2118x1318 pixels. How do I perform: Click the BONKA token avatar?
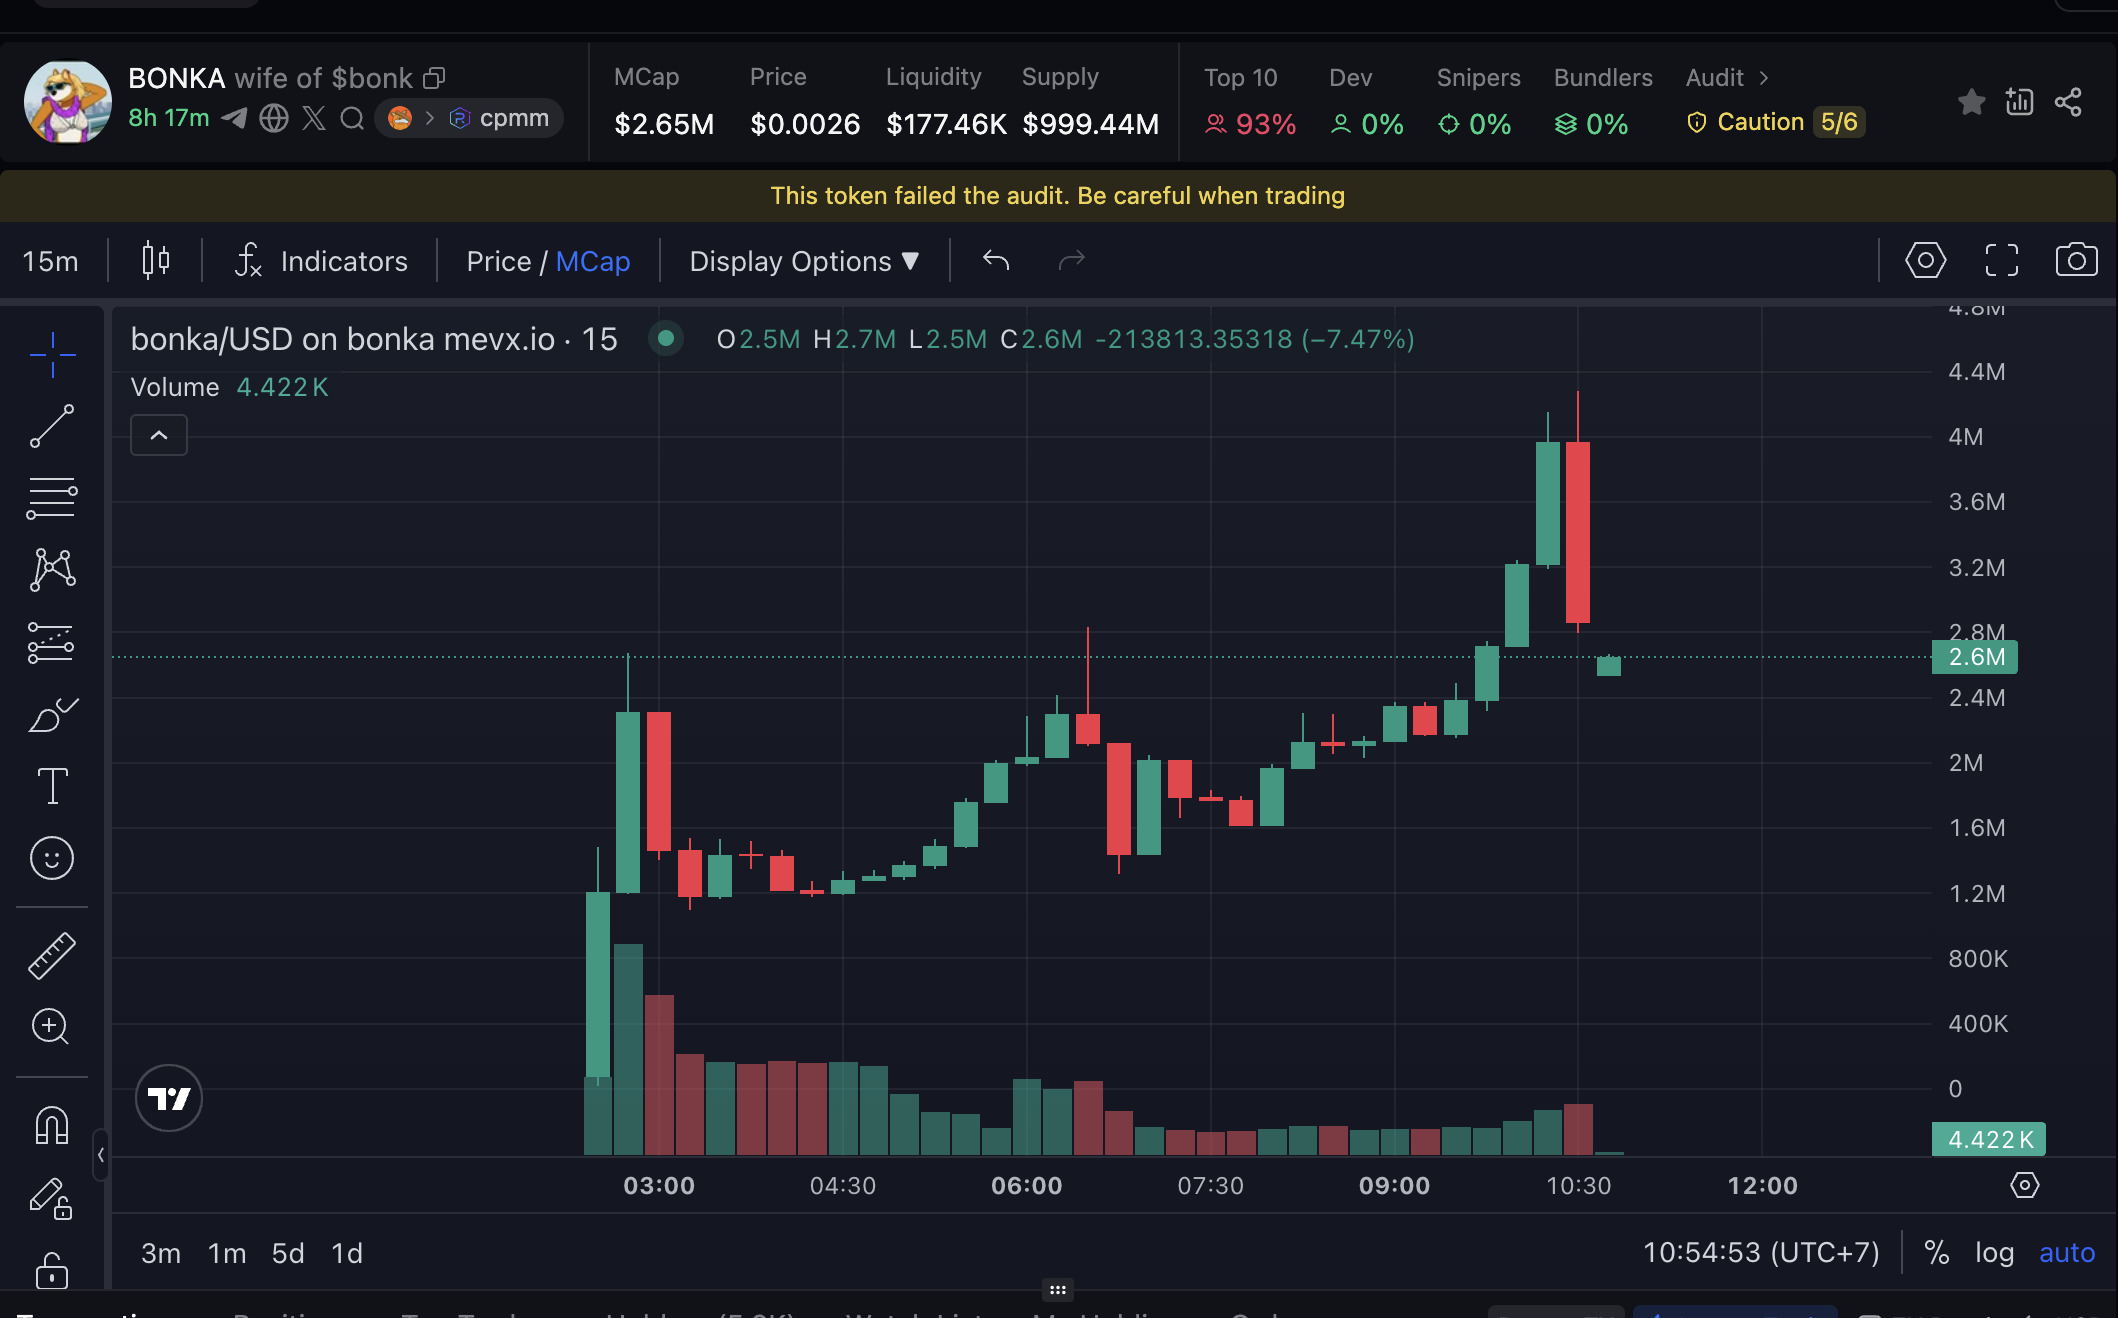pos(67,101)
